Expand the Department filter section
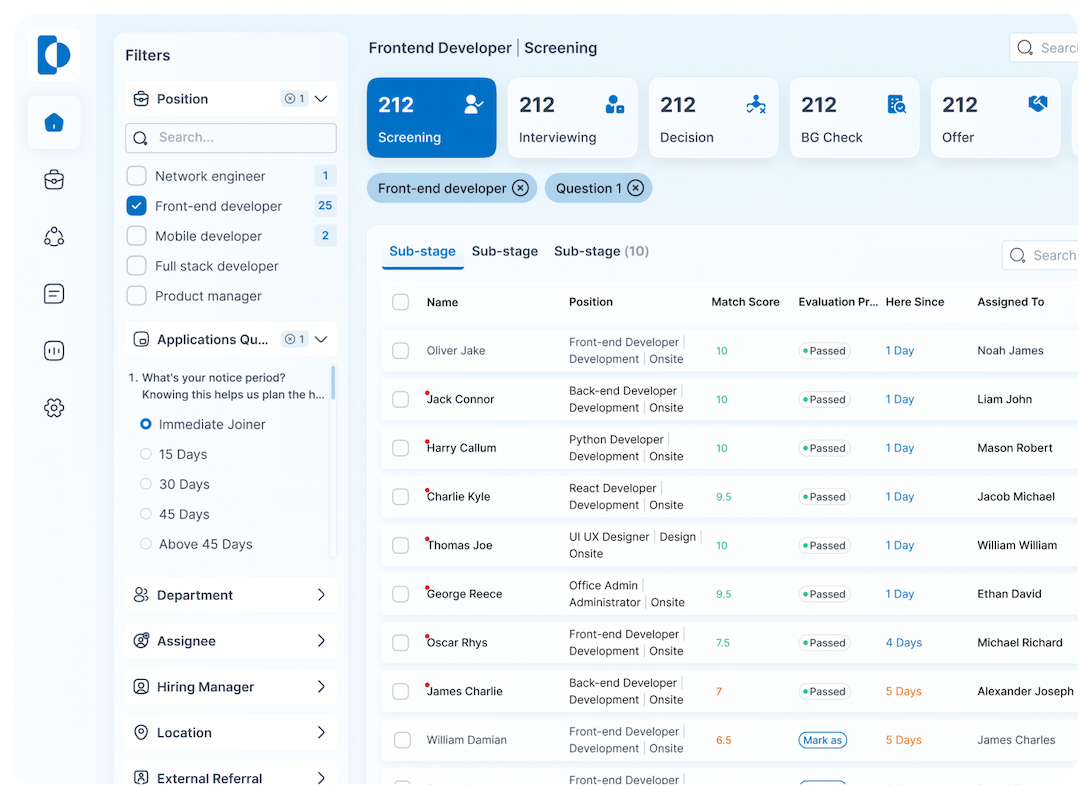The image size is (1080, 786). (x=321, y=595)
